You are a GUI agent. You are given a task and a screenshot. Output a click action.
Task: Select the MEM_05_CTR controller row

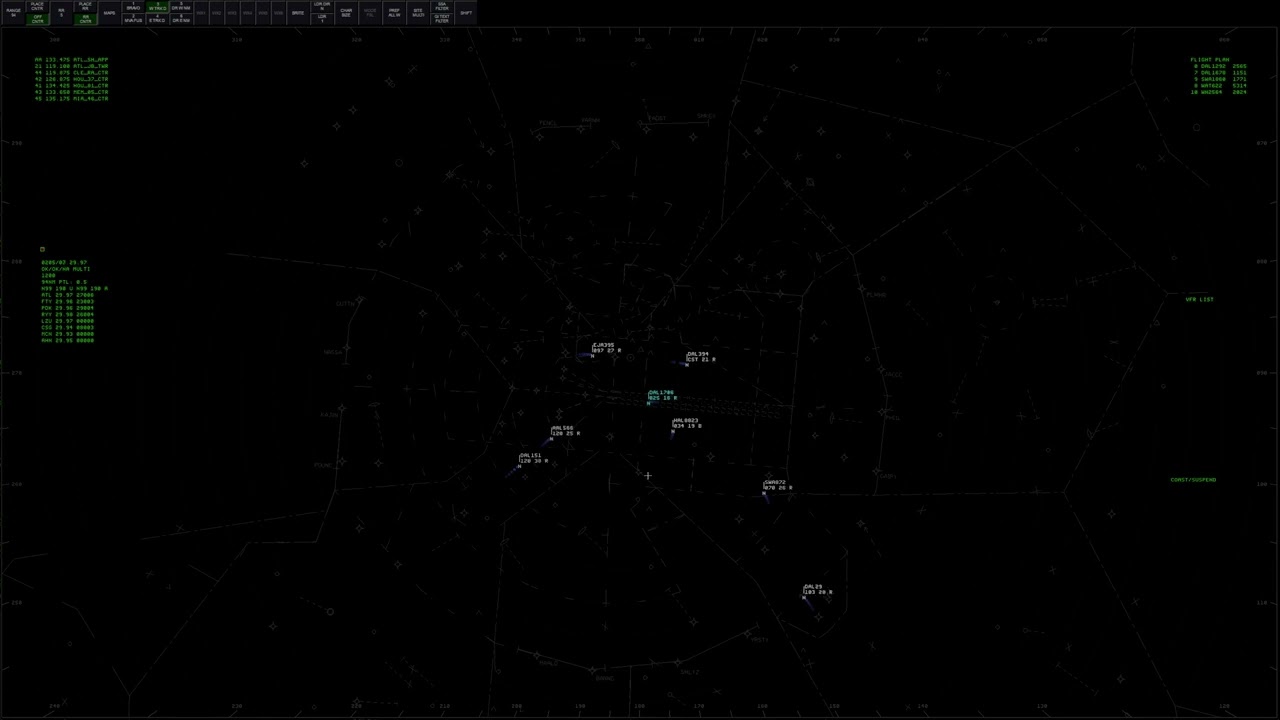tap(71, 92)
